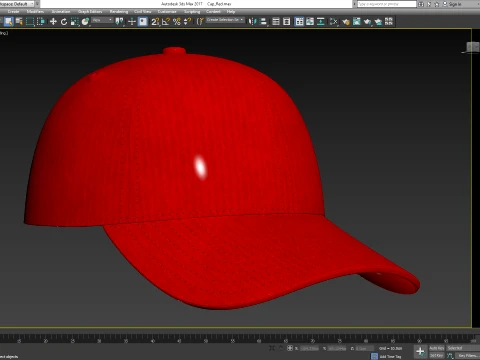Open the Selected key filter dropdown
480x360 pixels.
pos(463,348)
